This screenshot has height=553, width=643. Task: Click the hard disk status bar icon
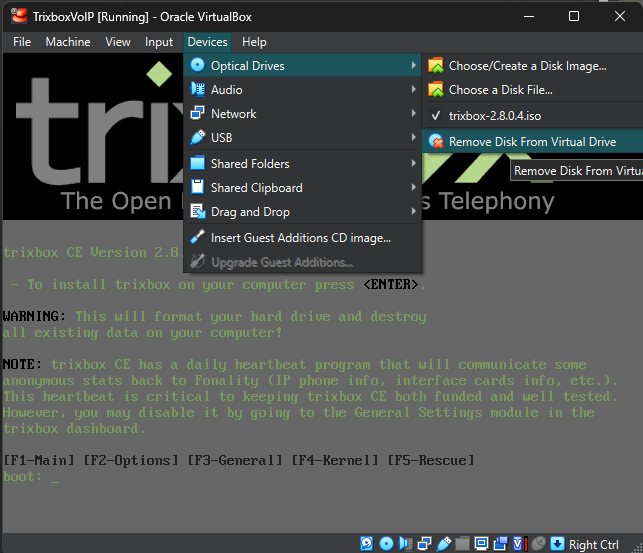point(367,544)
